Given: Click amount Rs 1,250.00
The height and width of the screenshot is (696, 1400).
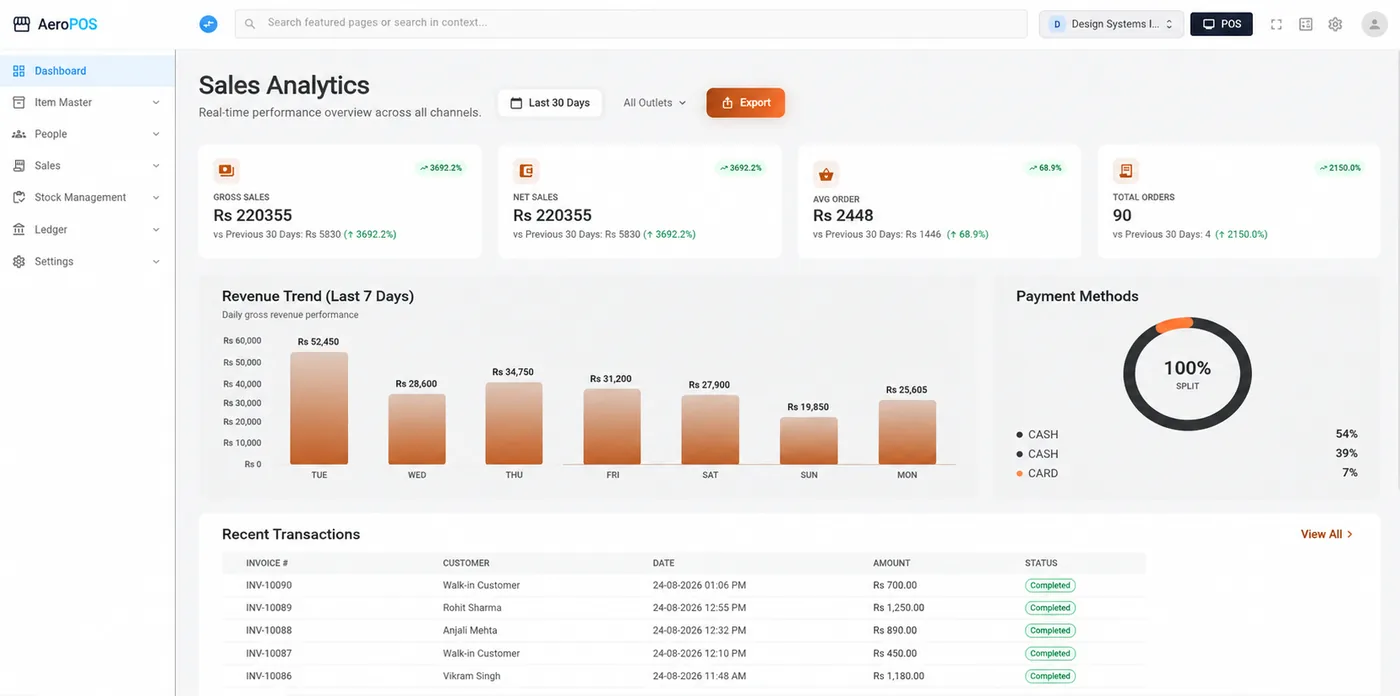Looking at the screenshot, I should tap(898, 608).
